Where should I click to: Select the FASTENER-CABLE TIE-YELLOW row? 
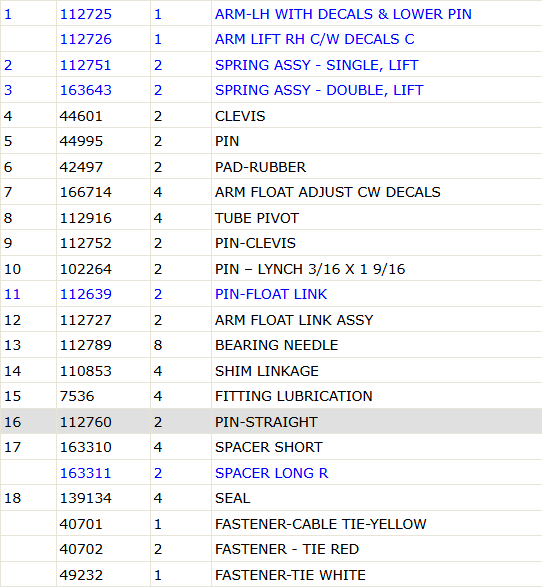[x=271, y=524]
